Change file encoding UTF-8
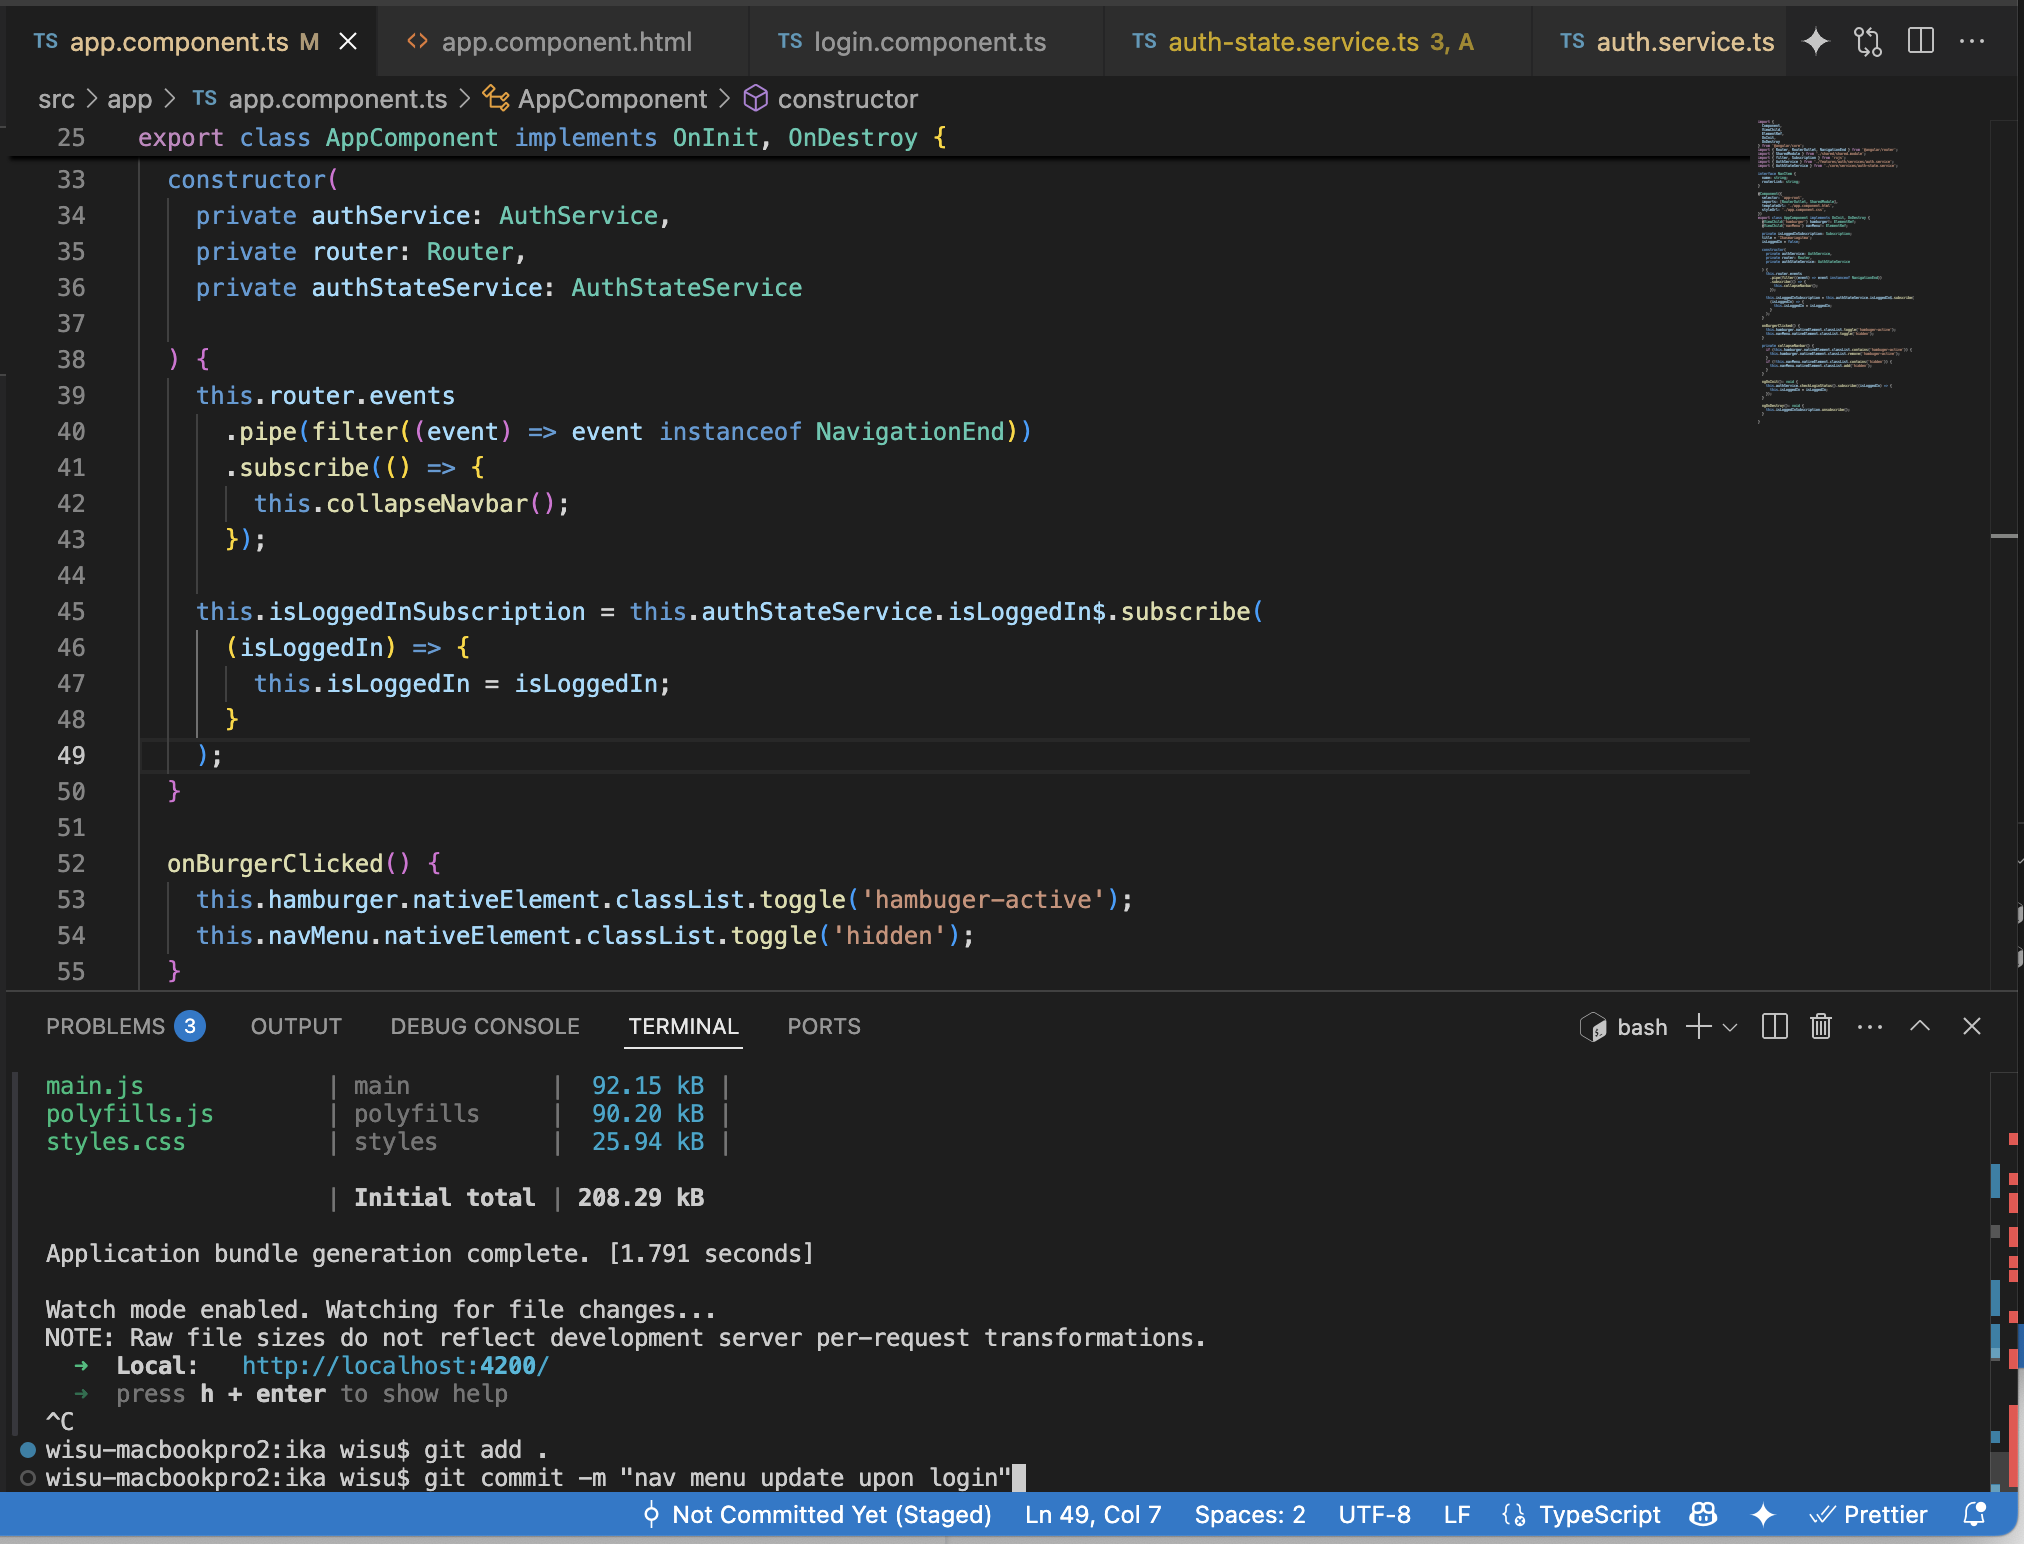The width and height of the screenshot is (2024, 1544). tap(1374, 1514)
